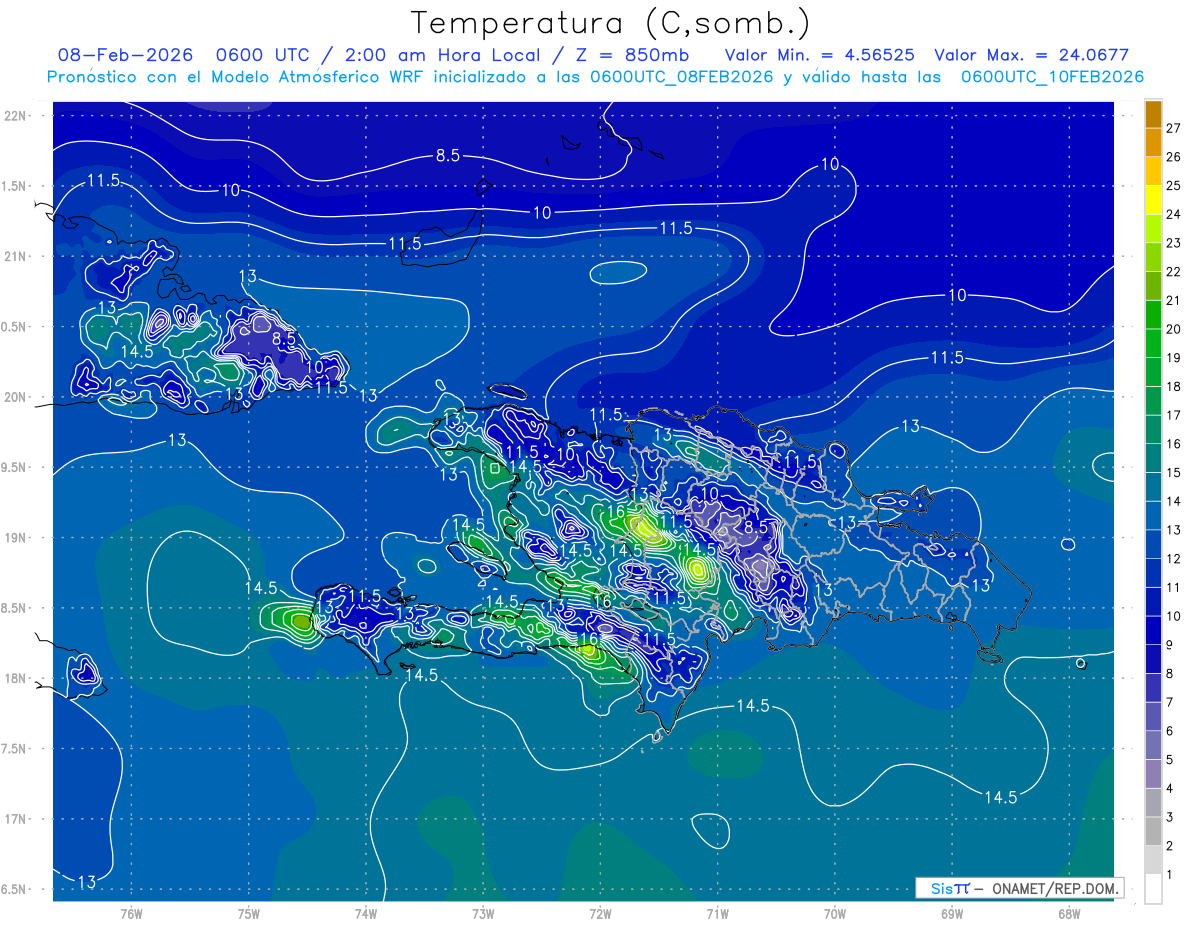Click the legend label '21'
Screen dimensions: 1200x927
(x=1173, y=300)
